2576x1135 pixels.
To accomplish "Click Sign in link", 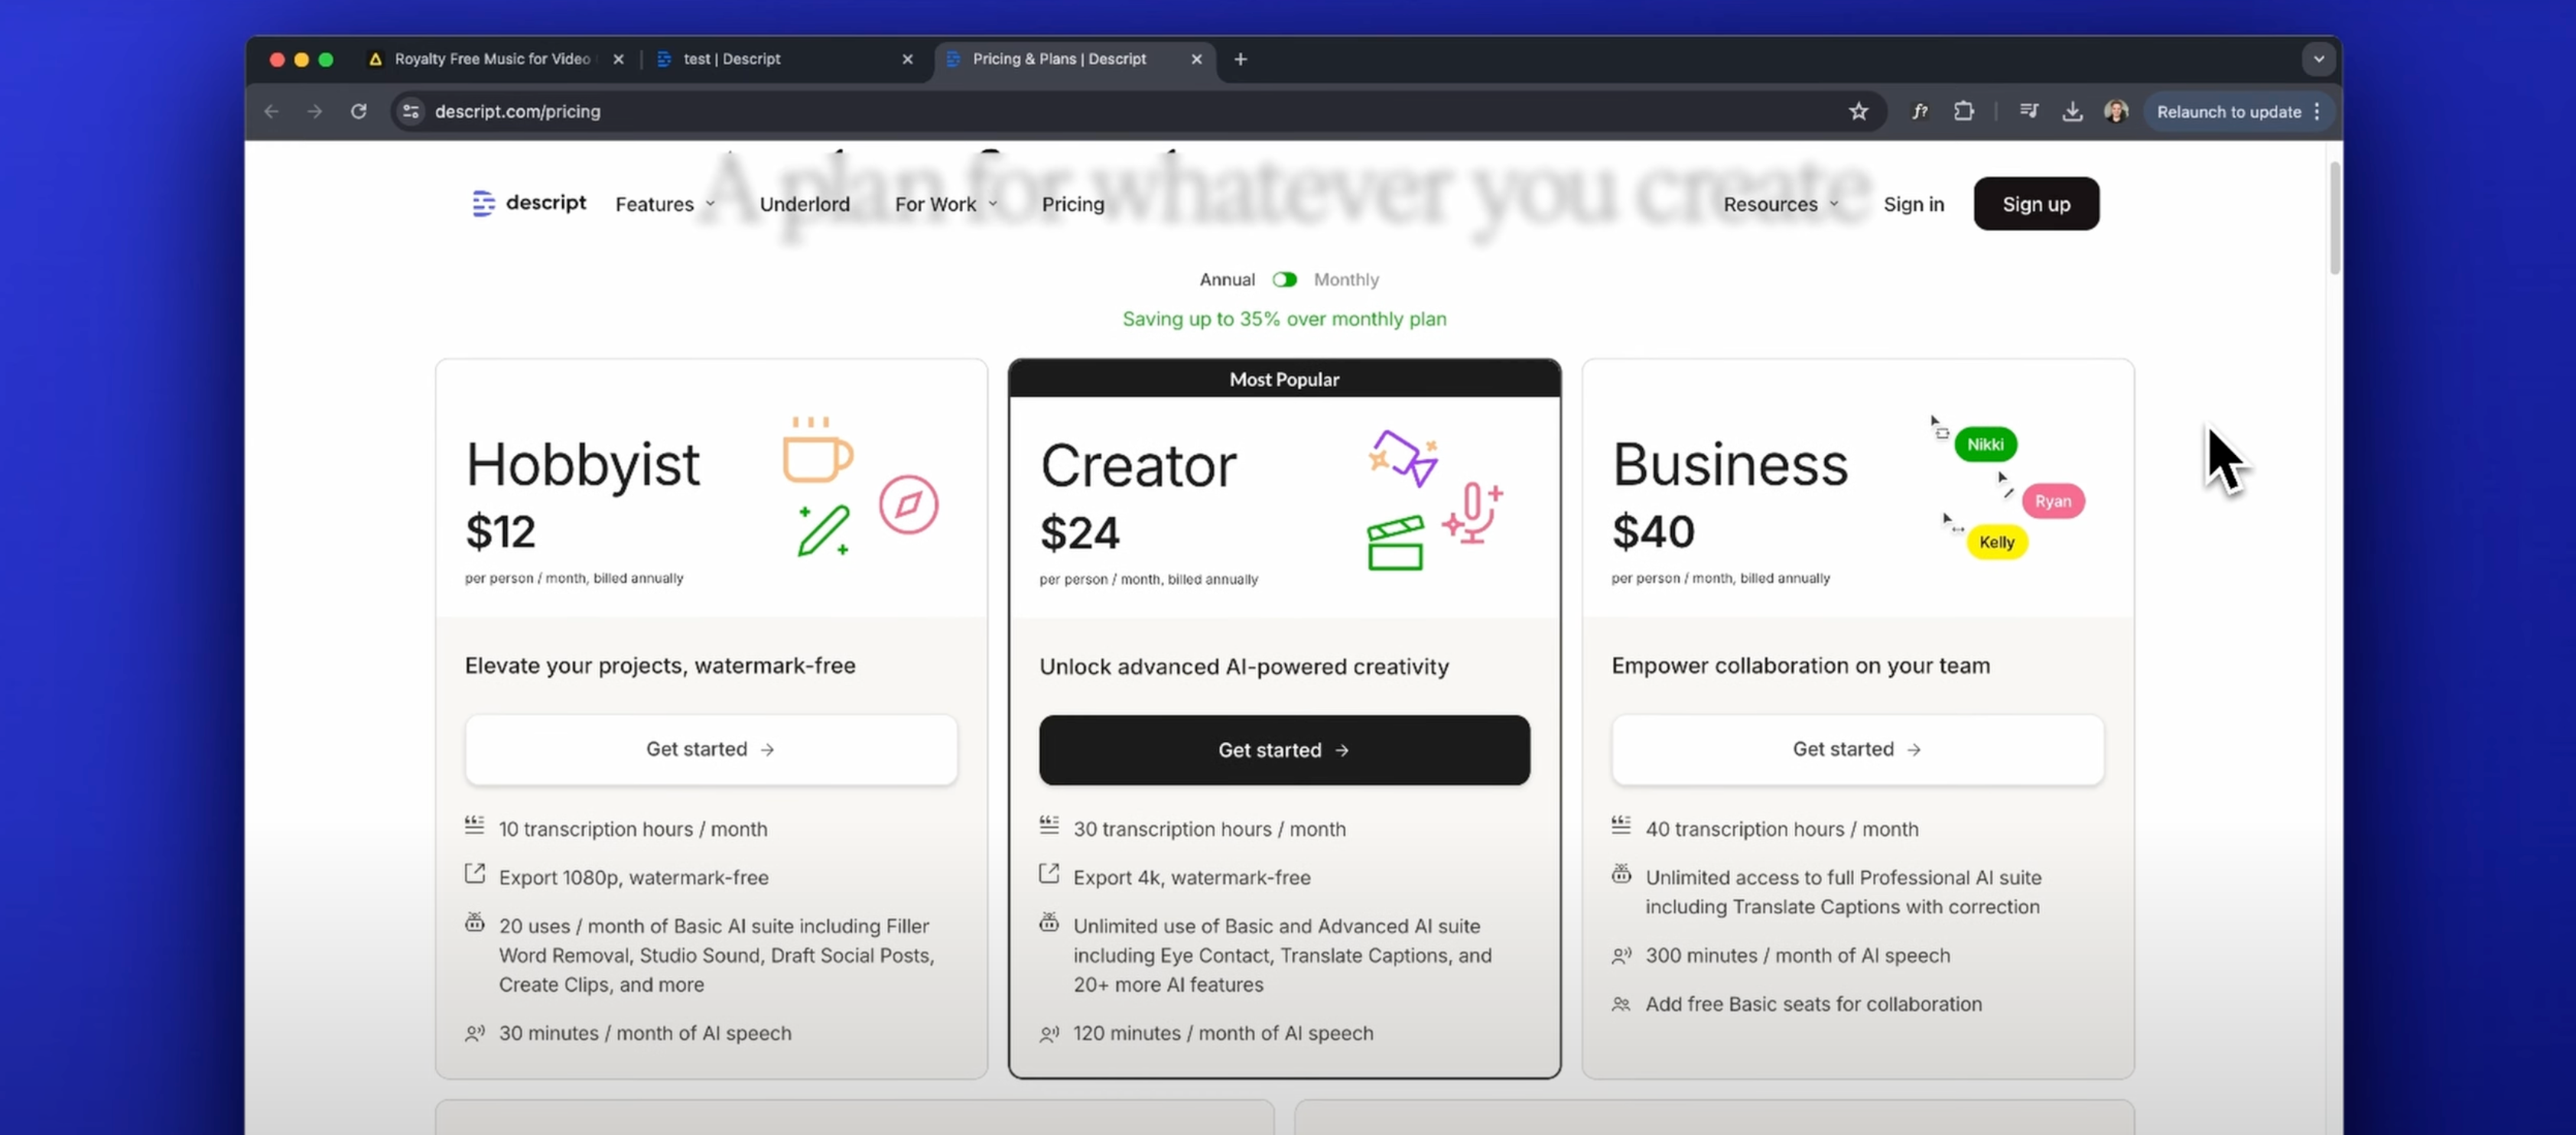I will click(1913, 204).
